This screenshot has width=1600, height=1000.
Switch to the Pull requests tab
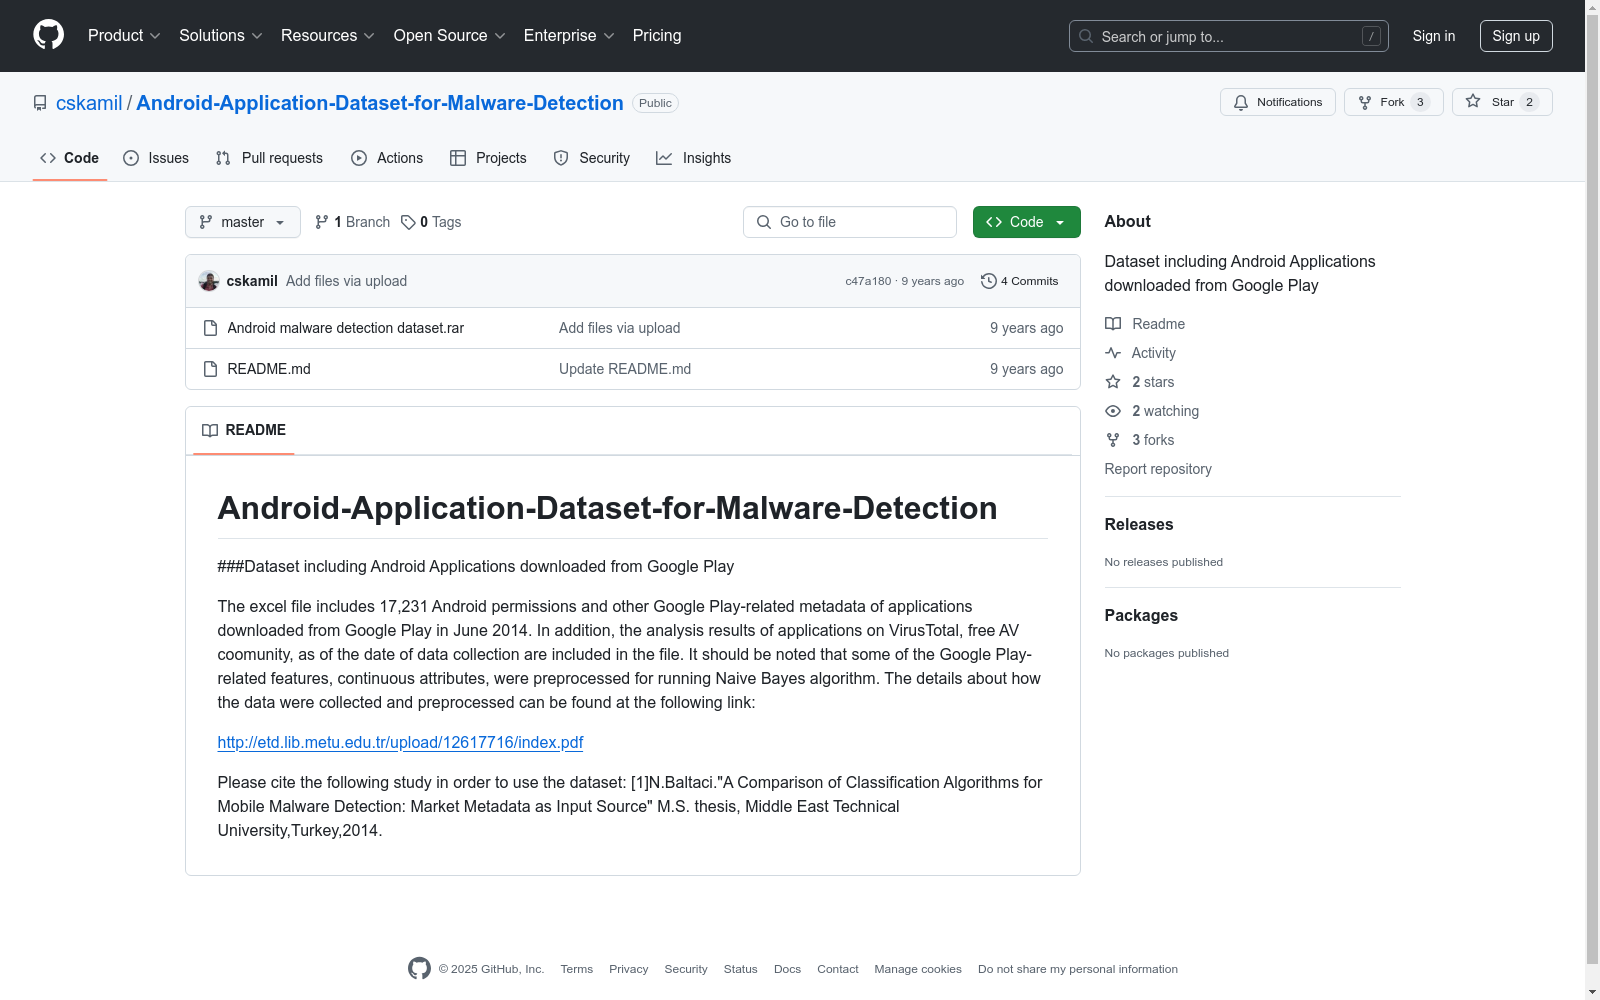(269, 158)
